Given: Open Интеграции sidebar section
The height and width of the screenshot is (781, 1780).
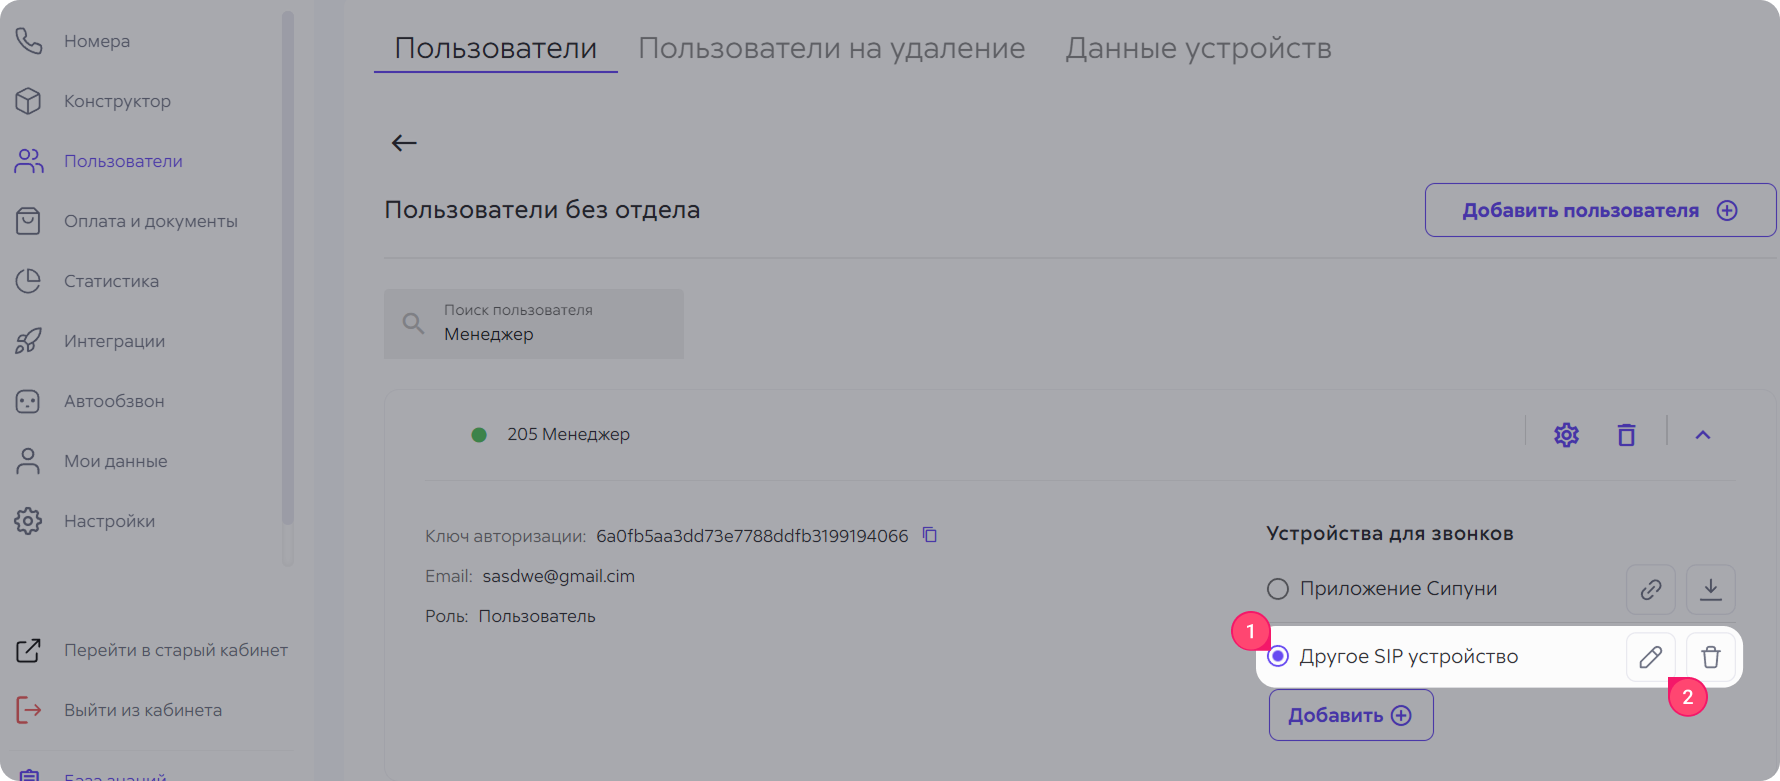Looking at the screenshot, I should (114, 341).
